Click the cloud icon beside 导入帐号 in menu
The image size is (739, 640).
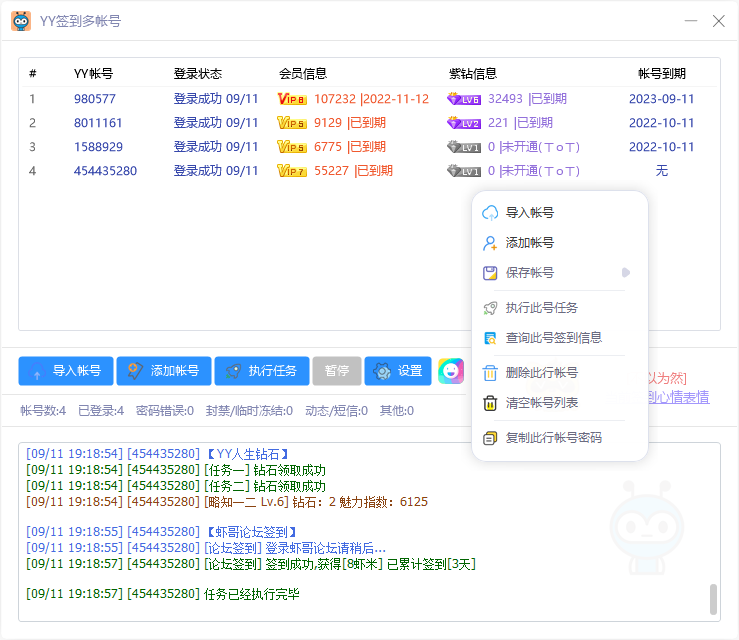pos(490,213)
